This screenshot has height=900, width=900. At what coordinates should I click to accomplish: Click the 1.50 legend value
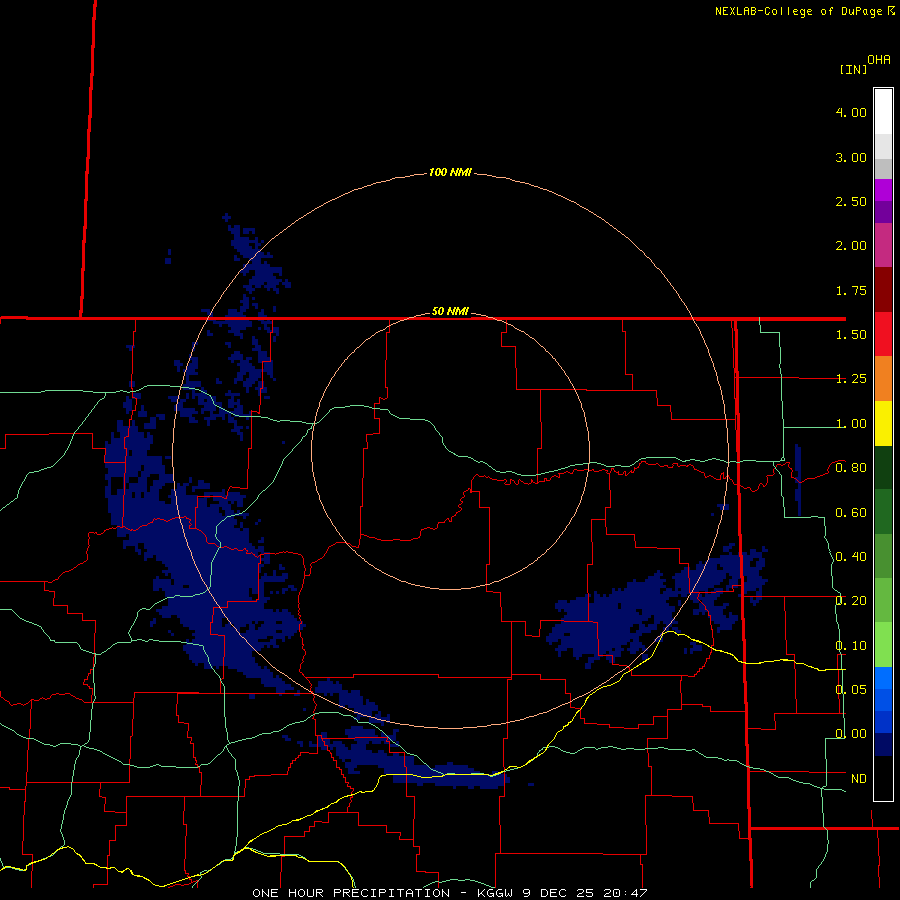pos(851,335)
